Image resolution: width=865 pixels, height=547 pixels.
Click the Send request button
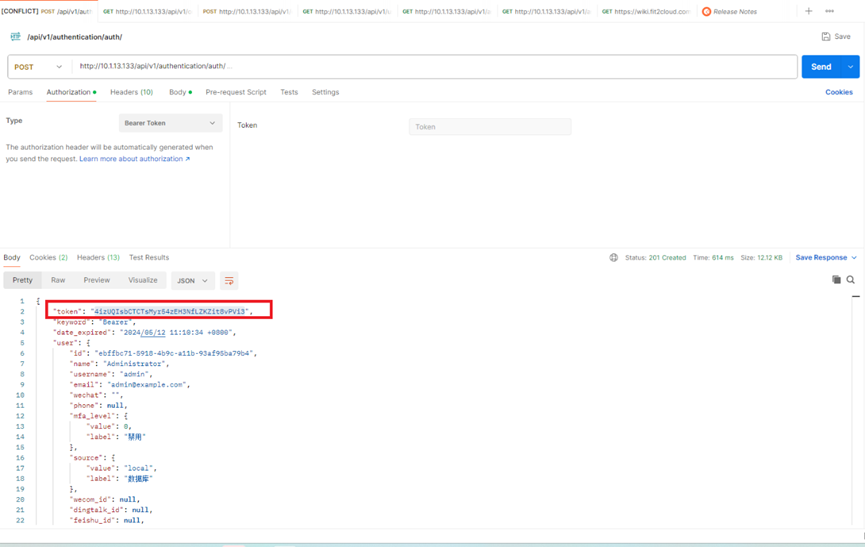pyautogui.click(x=821, y=67)
